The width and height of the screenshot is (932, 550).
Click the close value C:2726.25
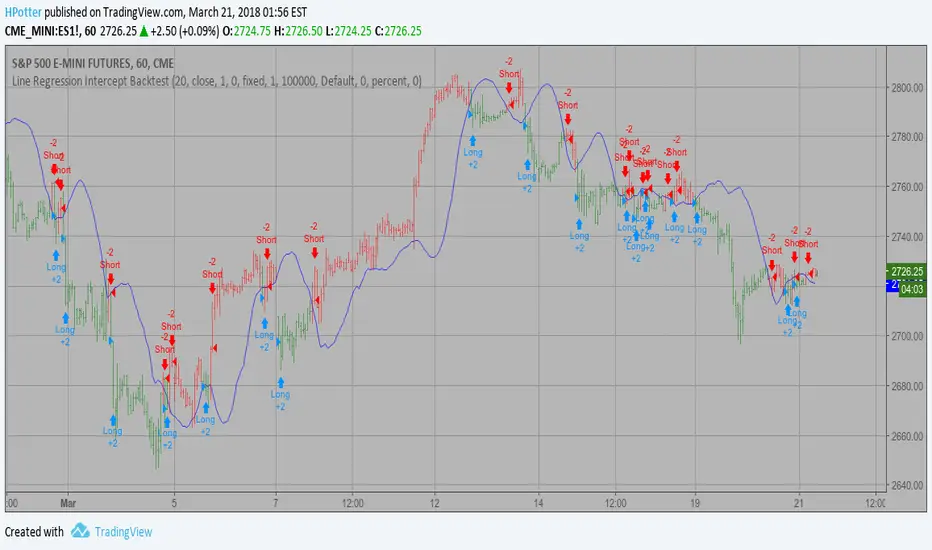pos(398,31)
